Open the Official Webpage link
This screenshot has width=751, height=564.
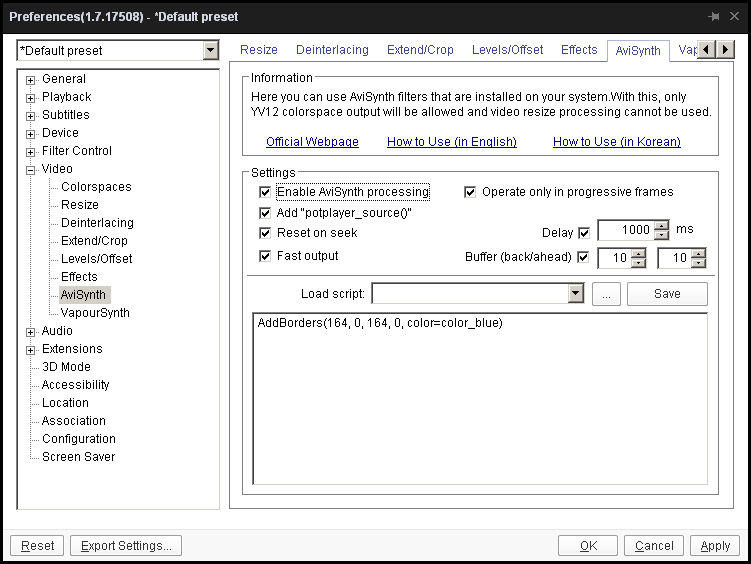point(312,142)
